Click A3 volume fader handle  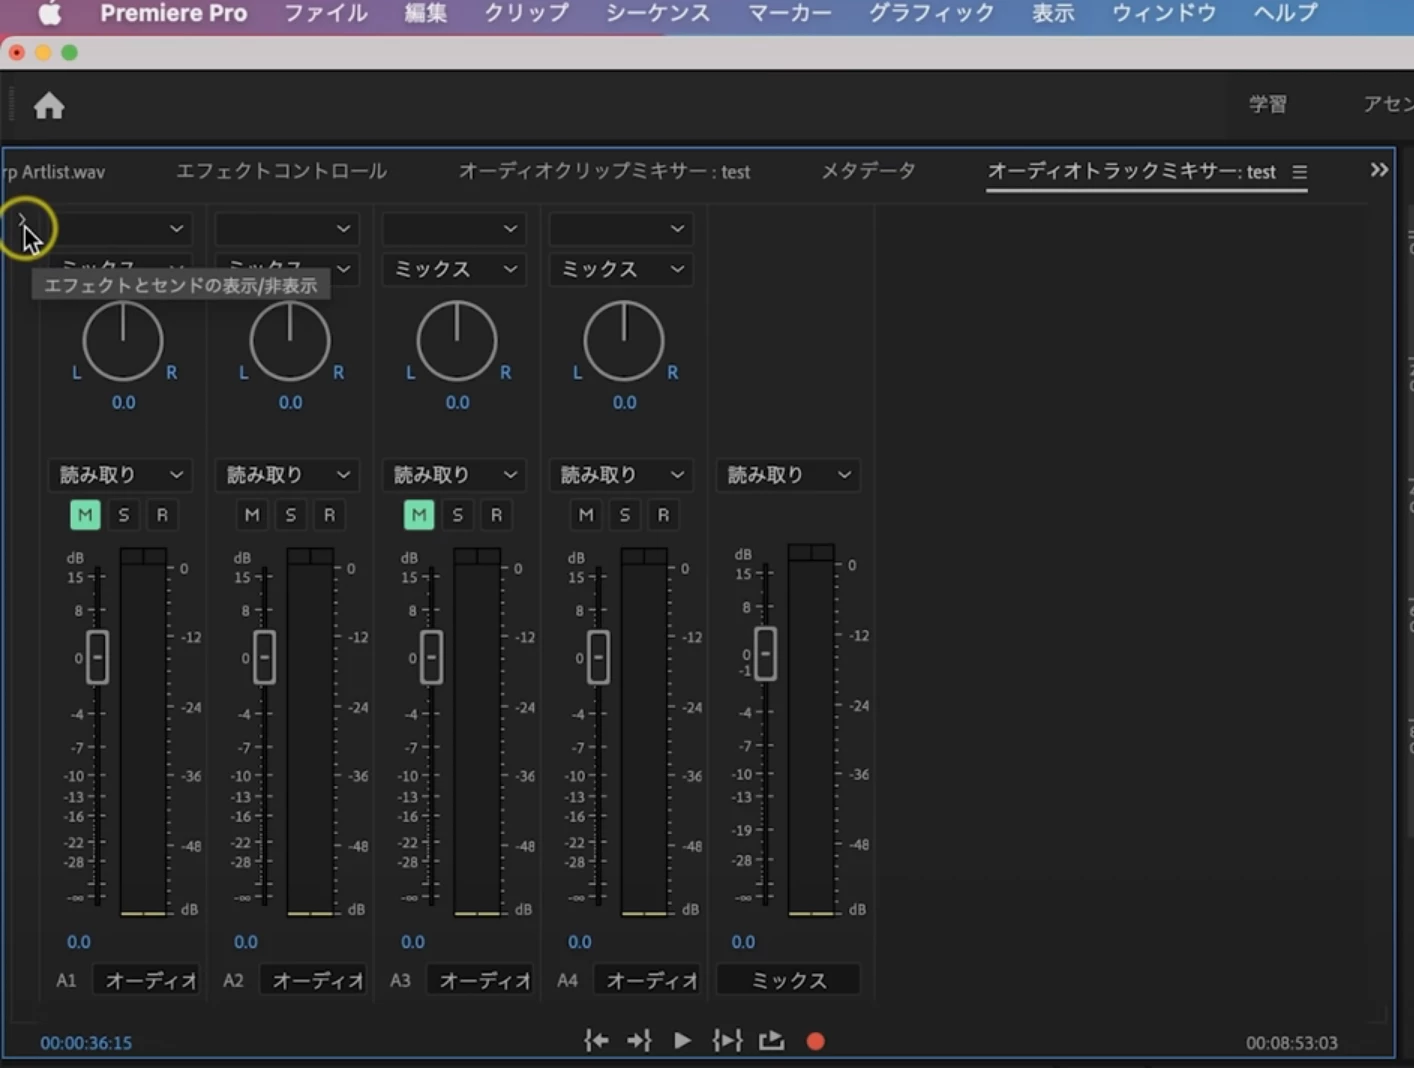coord(431,657)
